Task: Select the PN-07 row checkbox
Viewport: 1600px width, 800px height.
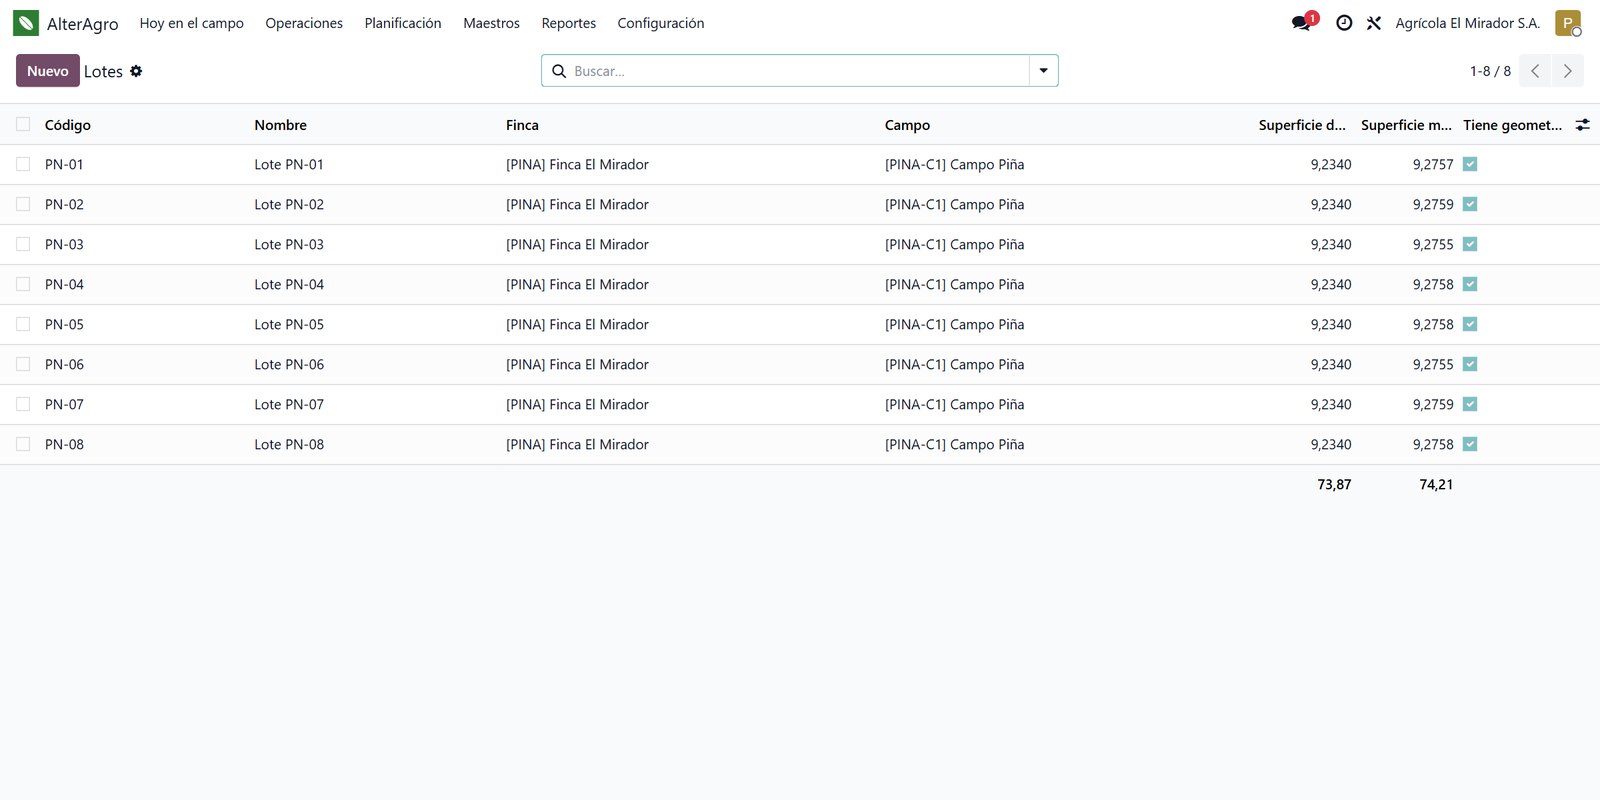Action: tap(23, 404)
